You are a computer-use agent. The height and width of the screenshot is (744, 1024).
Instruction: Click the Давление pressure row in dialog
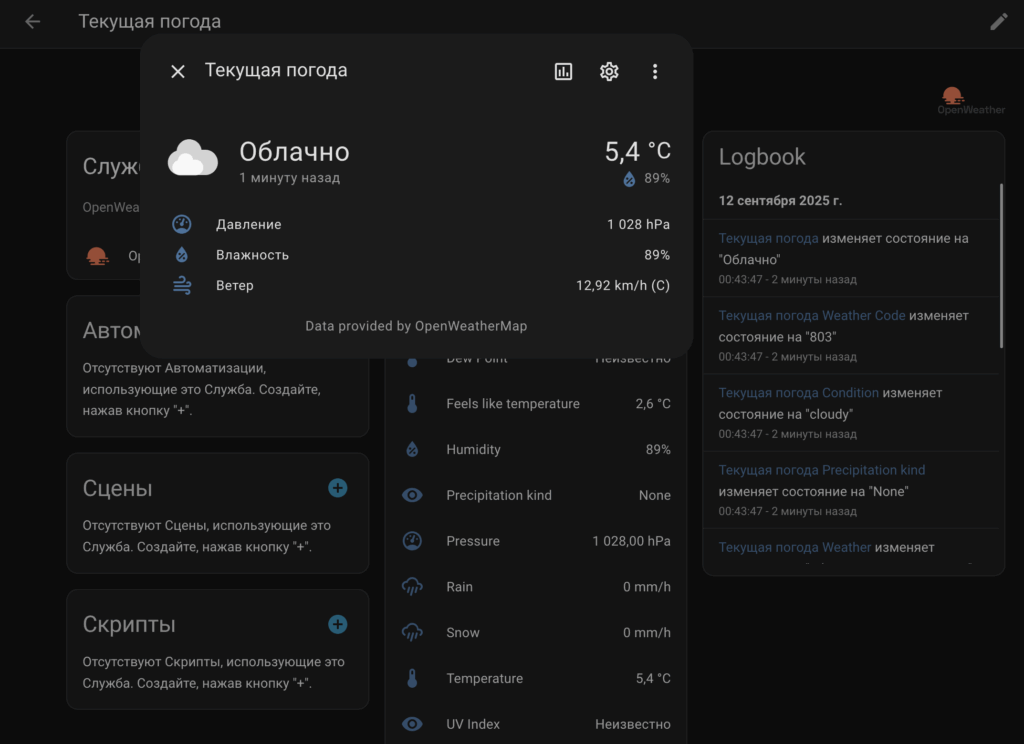pyautogui.click(x=420, y=225)
